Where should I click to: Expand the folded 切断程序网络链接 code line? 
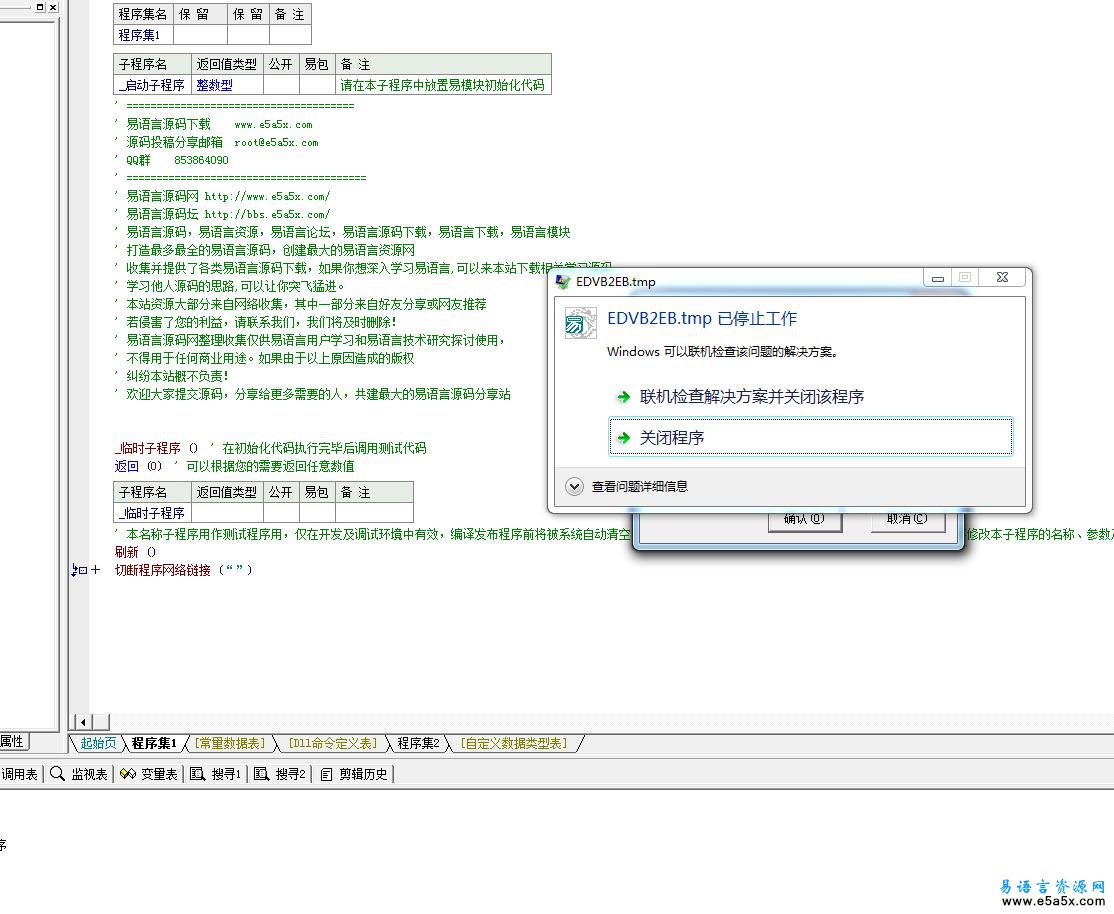(x=95, y=570)
